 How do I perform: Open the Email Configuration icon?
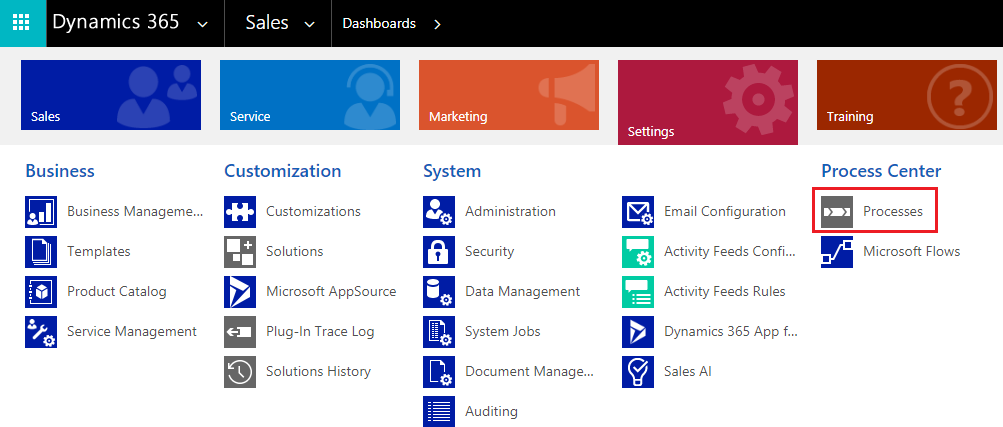[x=638, y=212]
